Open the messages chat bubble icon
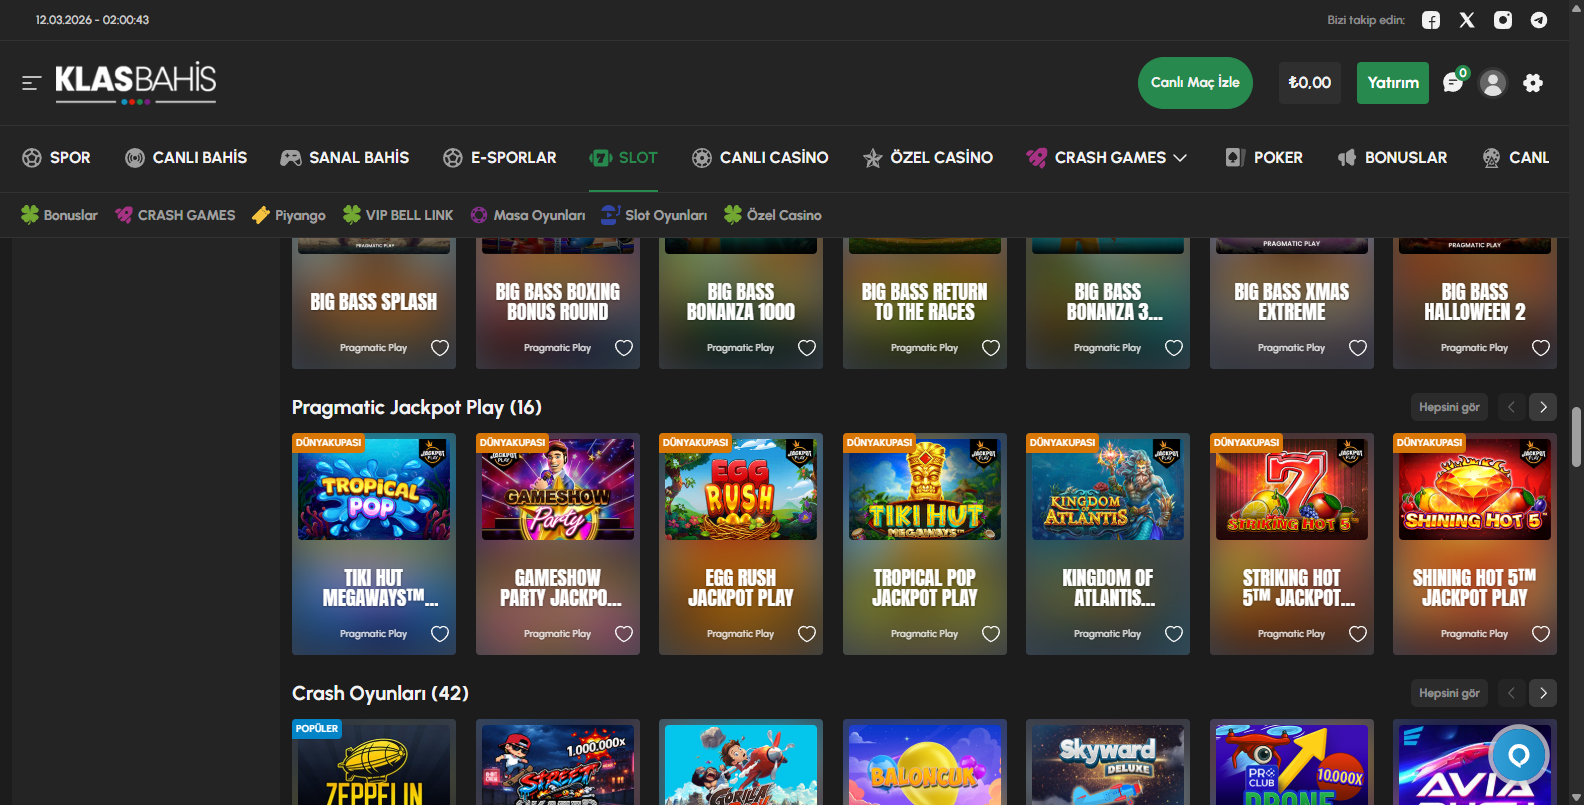Image resolution: width=1584 pixels, height=805 pixels. [1453, 83]
